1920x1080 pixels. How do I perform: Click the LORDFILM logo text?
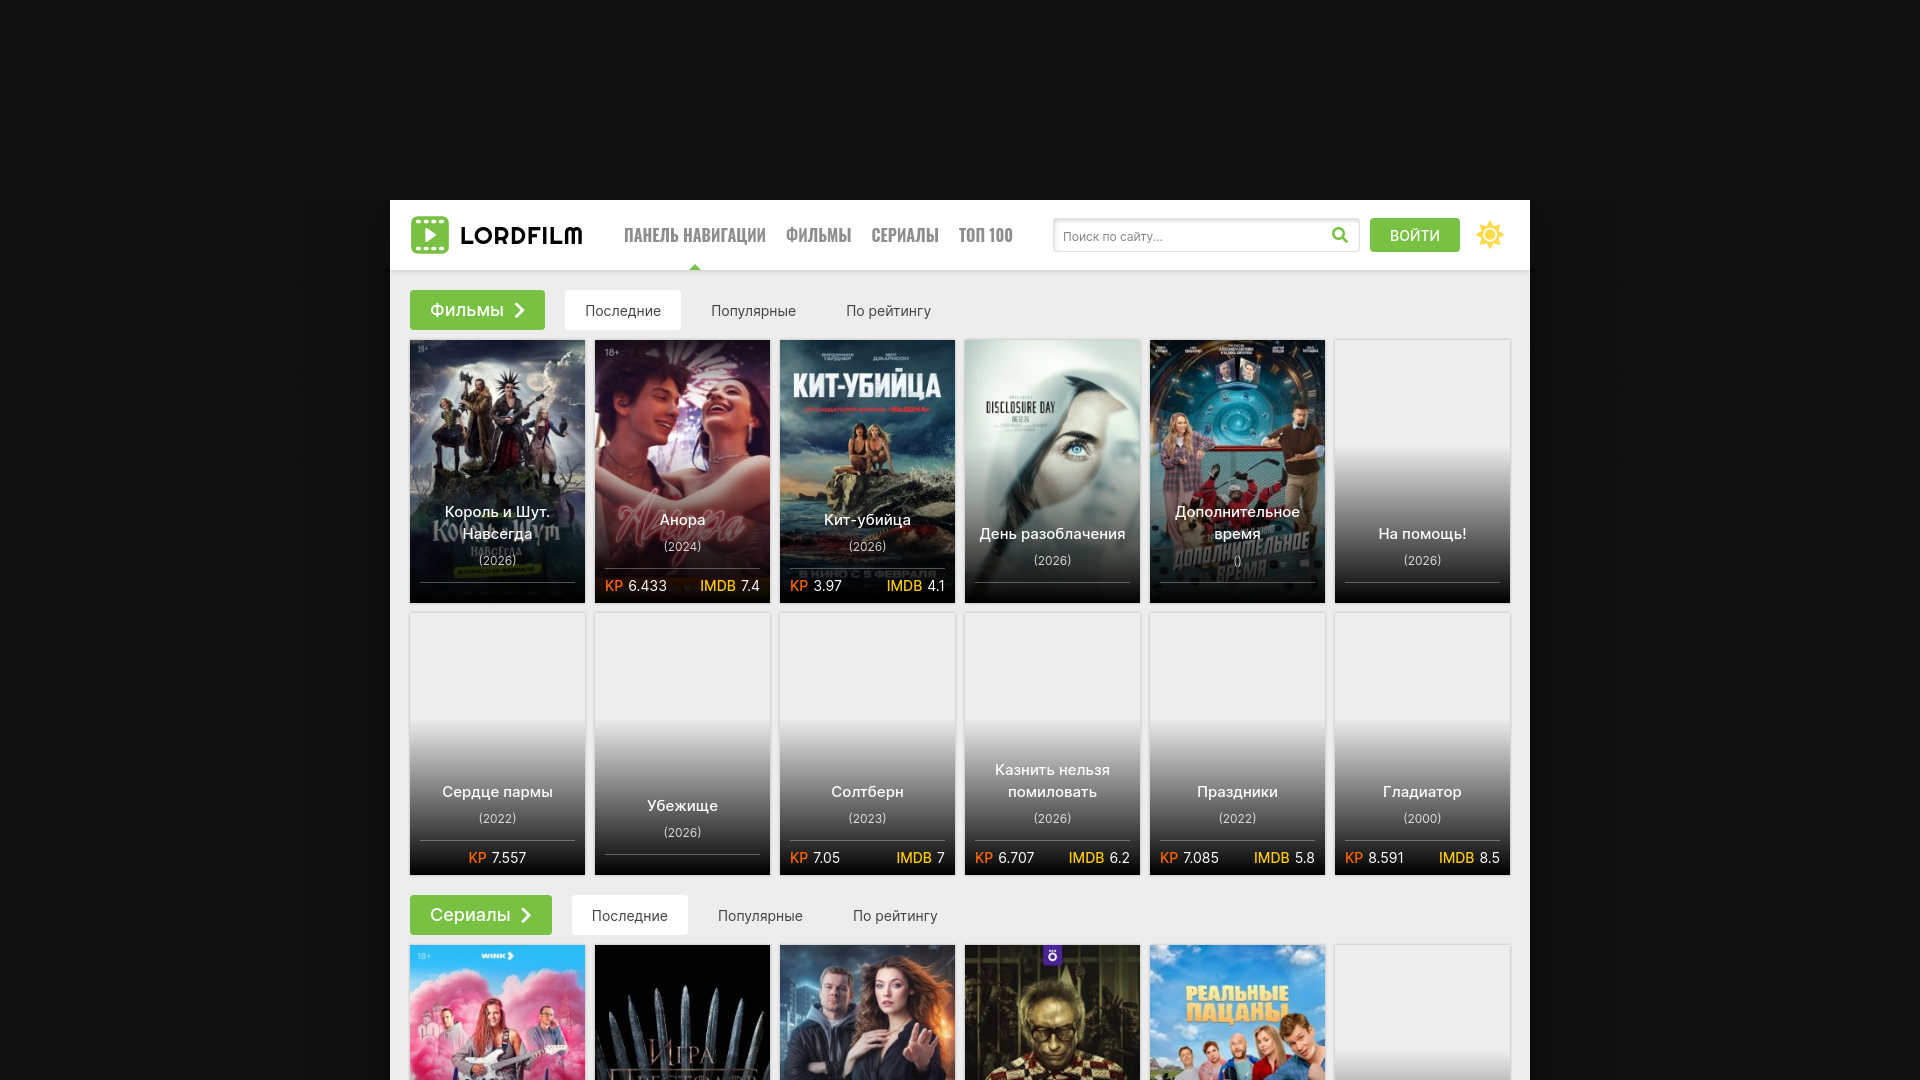point(521,236)
